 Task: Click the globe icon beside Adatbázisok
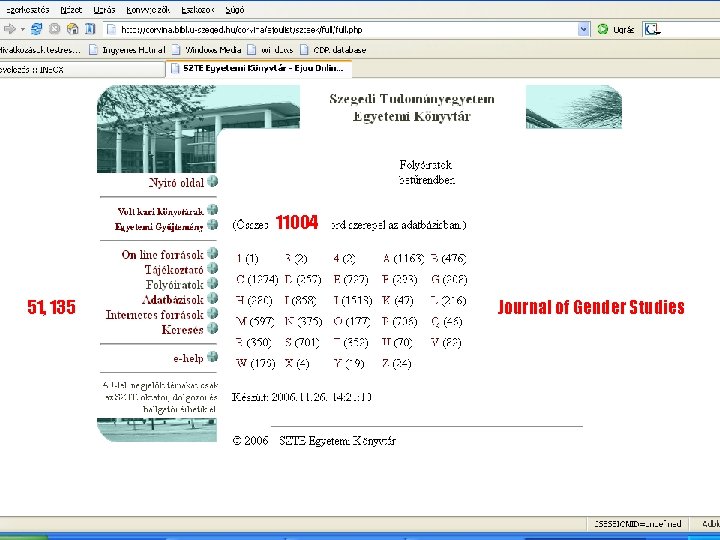point(212,298)
